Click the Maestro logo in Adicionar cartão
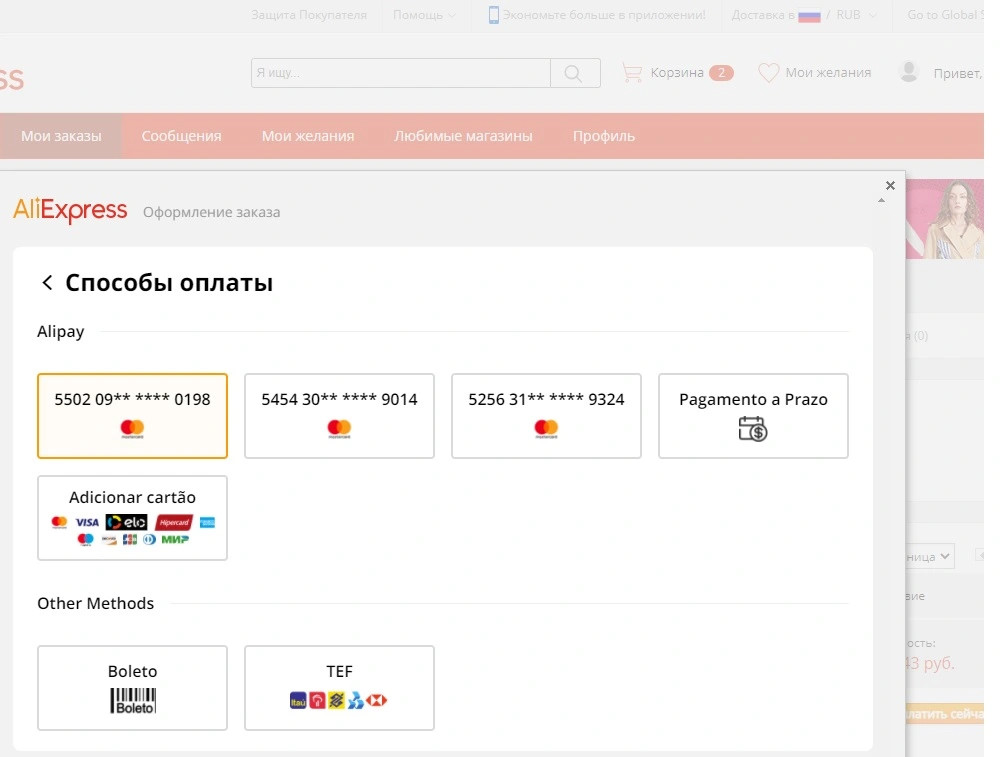Viewport: 1000px width, 757px height. click(x=85, y=540)
